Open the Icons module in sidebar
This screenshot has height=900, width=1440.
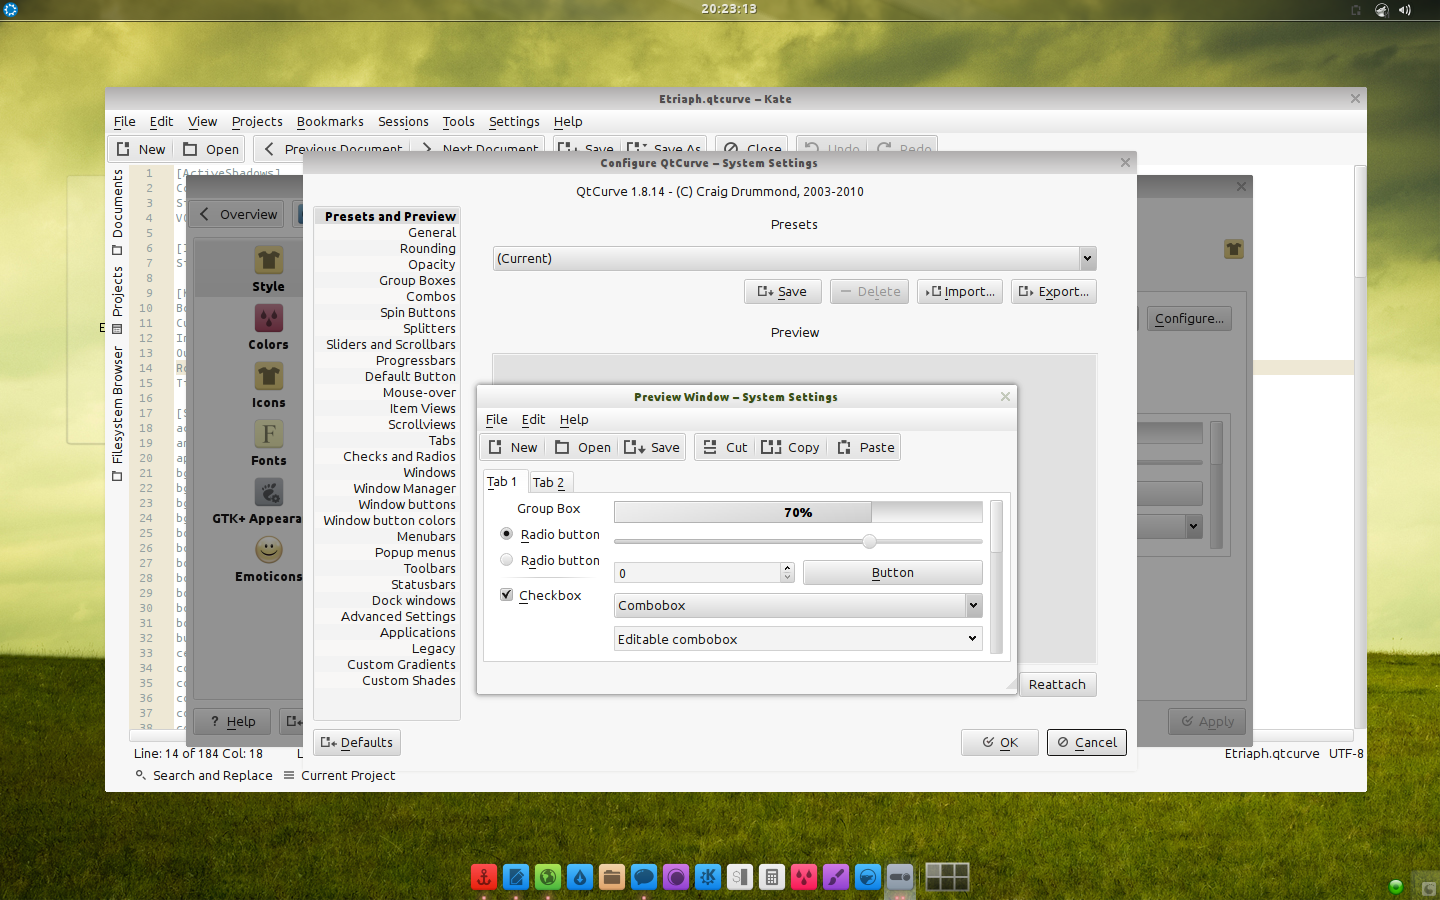(x=268, y=385)
